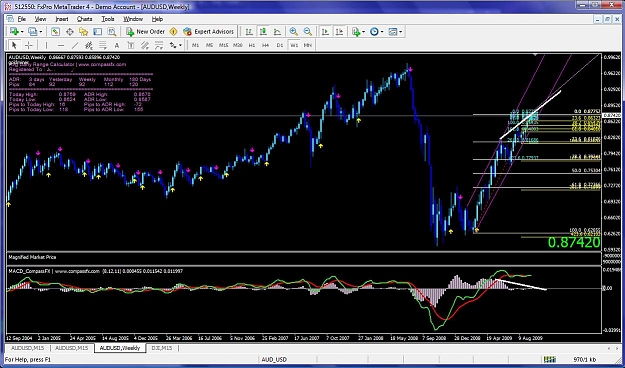Screen dimensions: 625x368
Task: Toggle Chart Shift from right border
Action: pos(340,31)
